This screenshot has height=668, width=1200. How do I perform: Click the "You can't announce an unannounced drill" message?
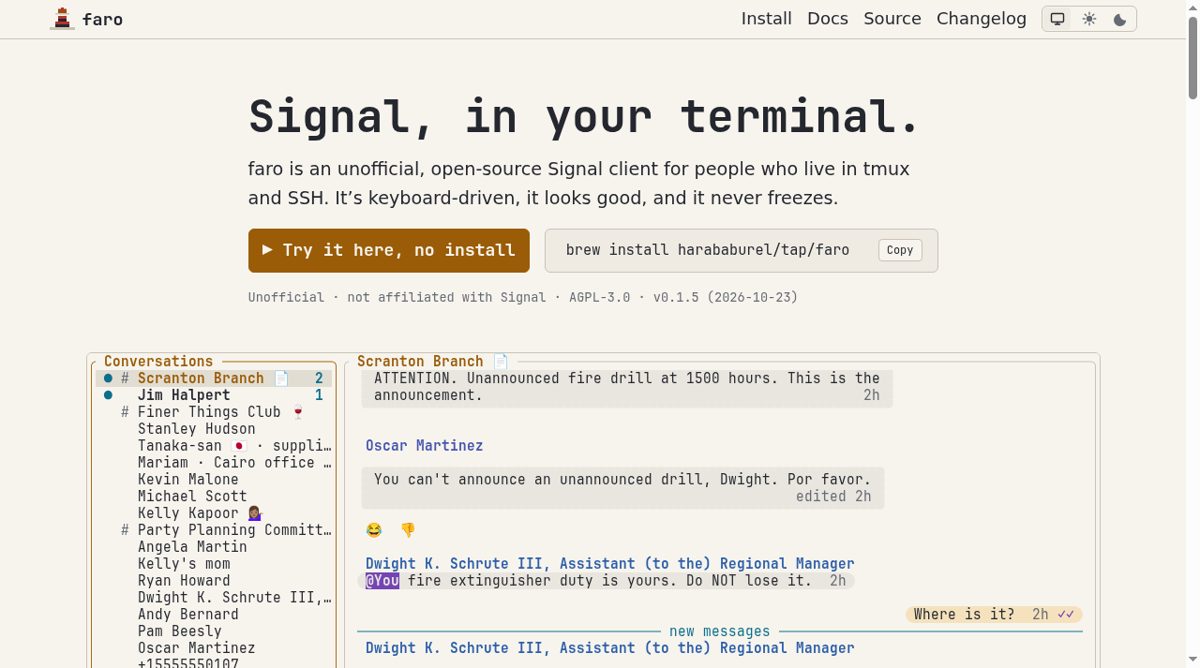click(x=623, y=487)
